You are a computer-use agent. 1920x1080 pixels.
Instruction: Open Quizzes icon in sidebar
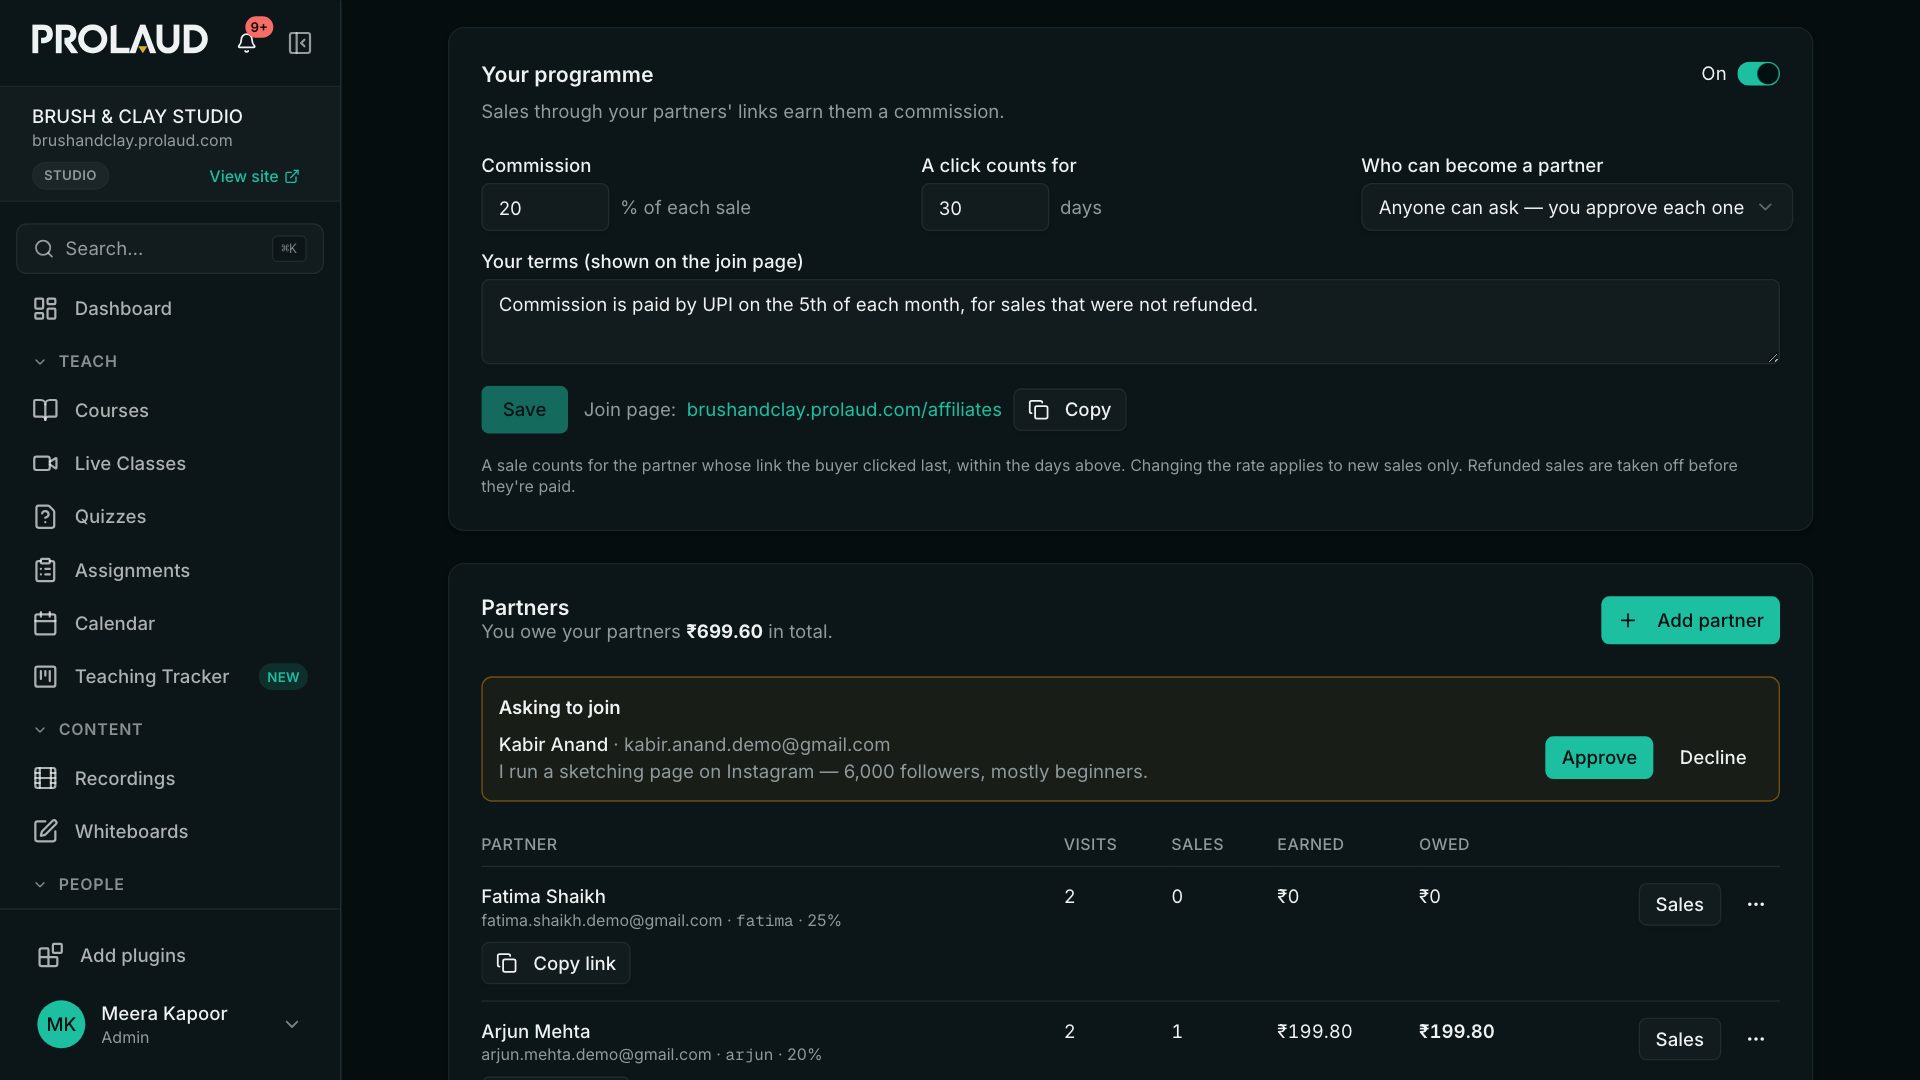(x=45, y=517)
